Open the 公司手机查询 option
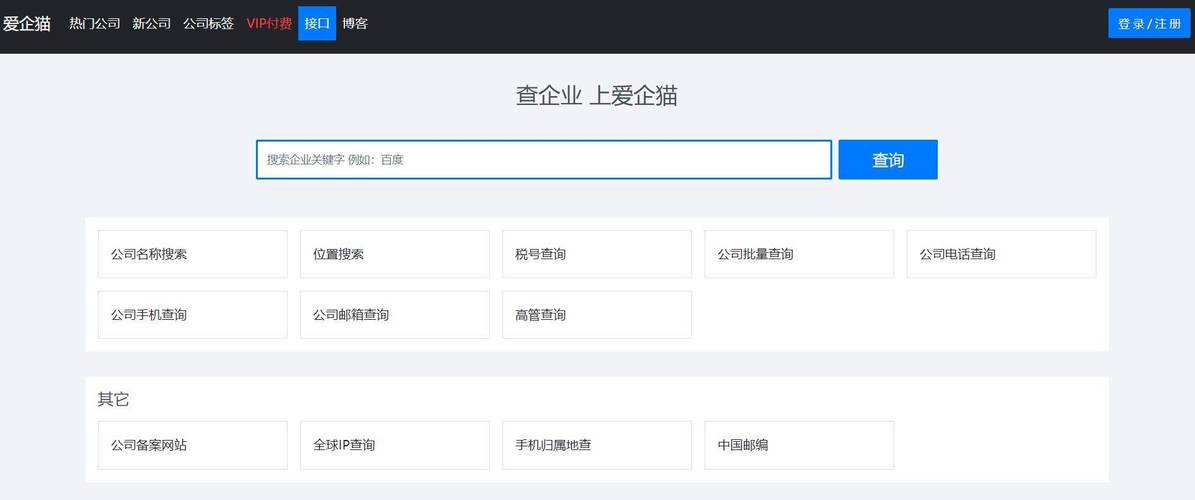 pyautogui.click(x=192, y=315)
